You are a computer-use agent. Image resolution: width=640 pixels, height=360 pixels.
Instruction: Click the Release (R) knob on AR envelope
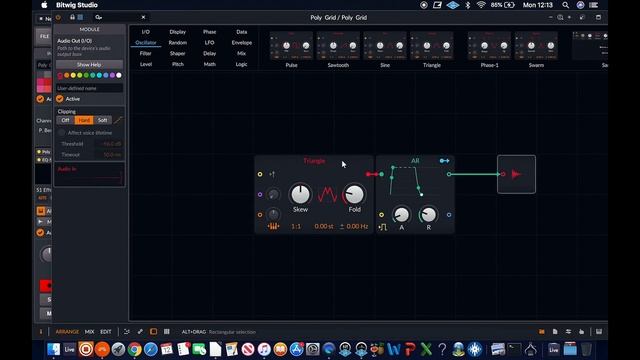[429, 215]
